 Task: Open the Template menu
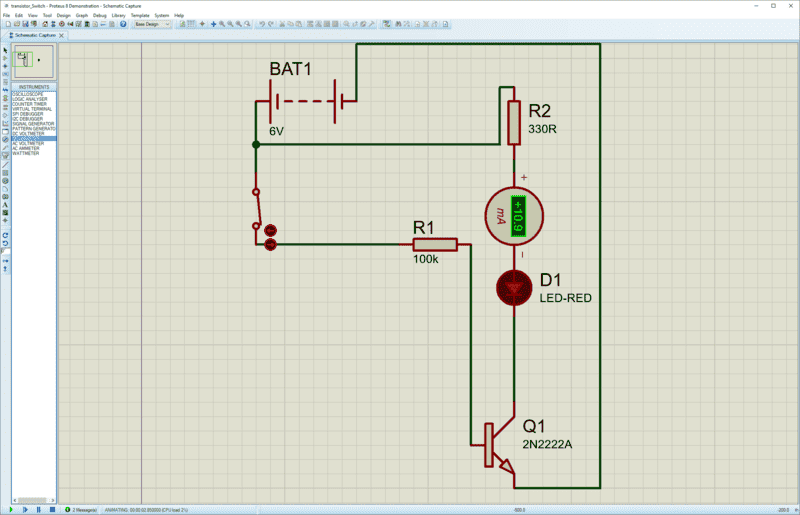pyautogui.click(x=140, y=15)
